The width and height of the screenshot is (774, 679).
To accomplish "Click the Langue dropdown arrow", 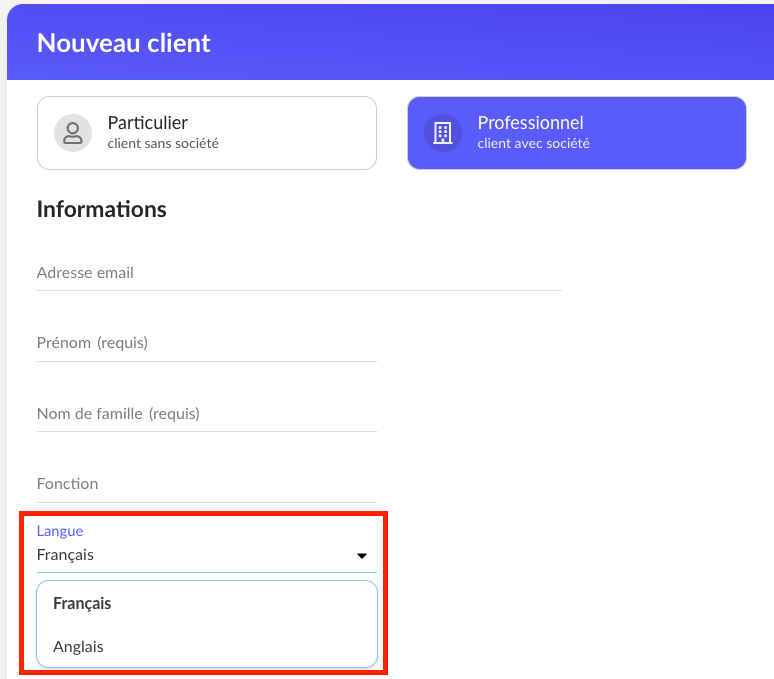I will click(362, 556).
